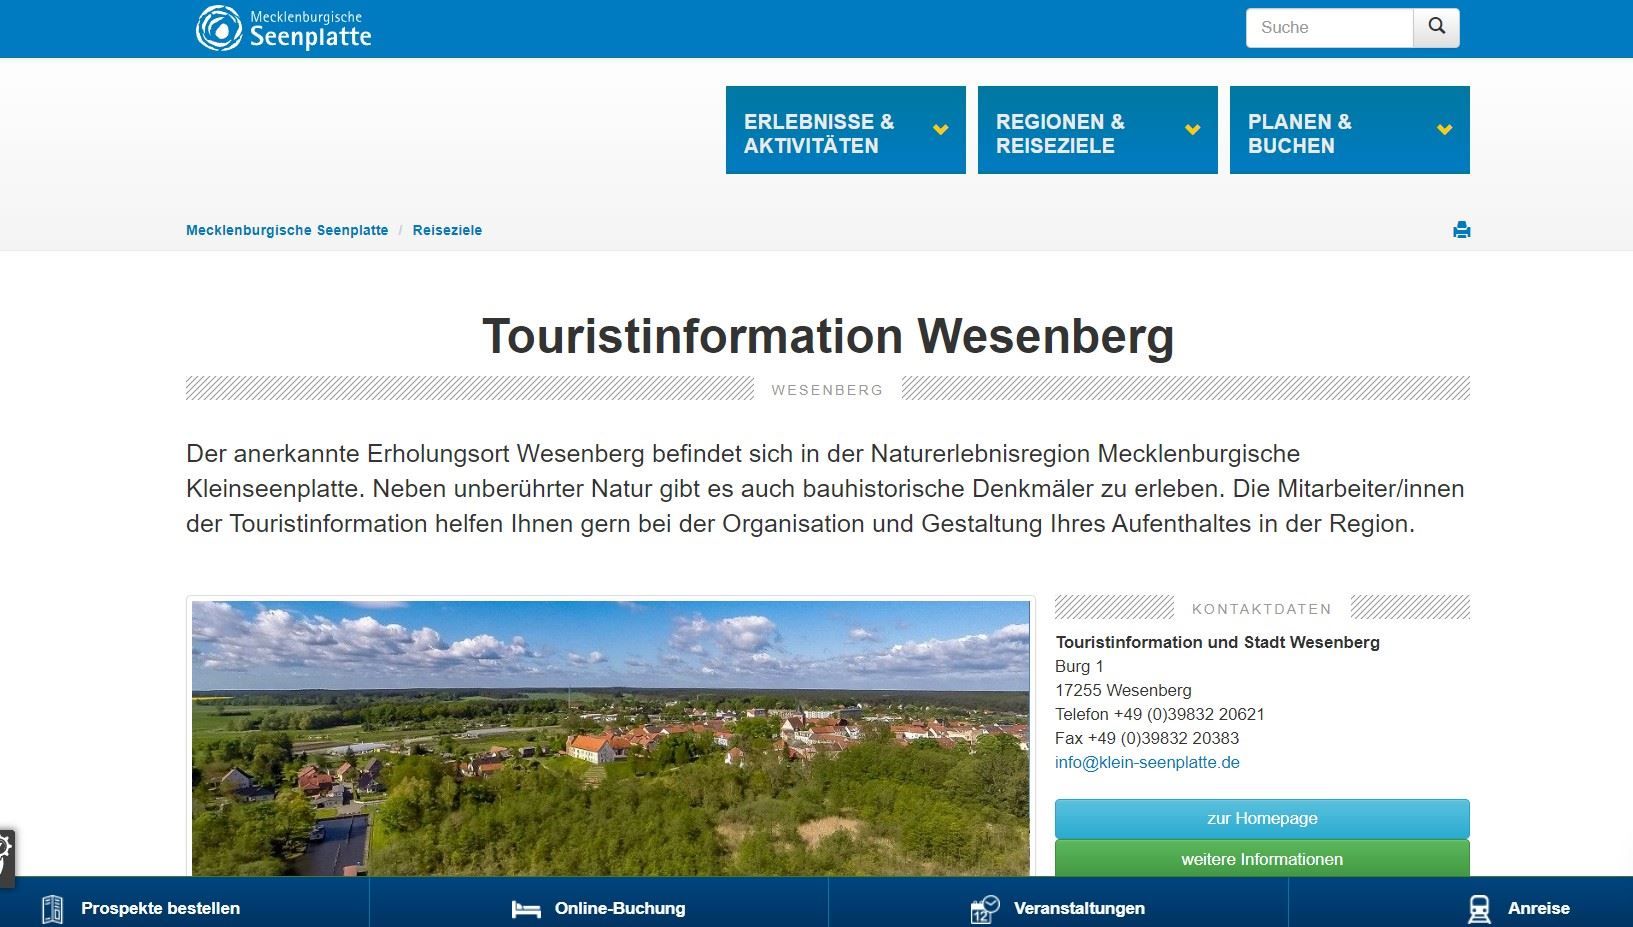
Task: Email info@klein-seenplatte.de
Action: coord(1147,762)
